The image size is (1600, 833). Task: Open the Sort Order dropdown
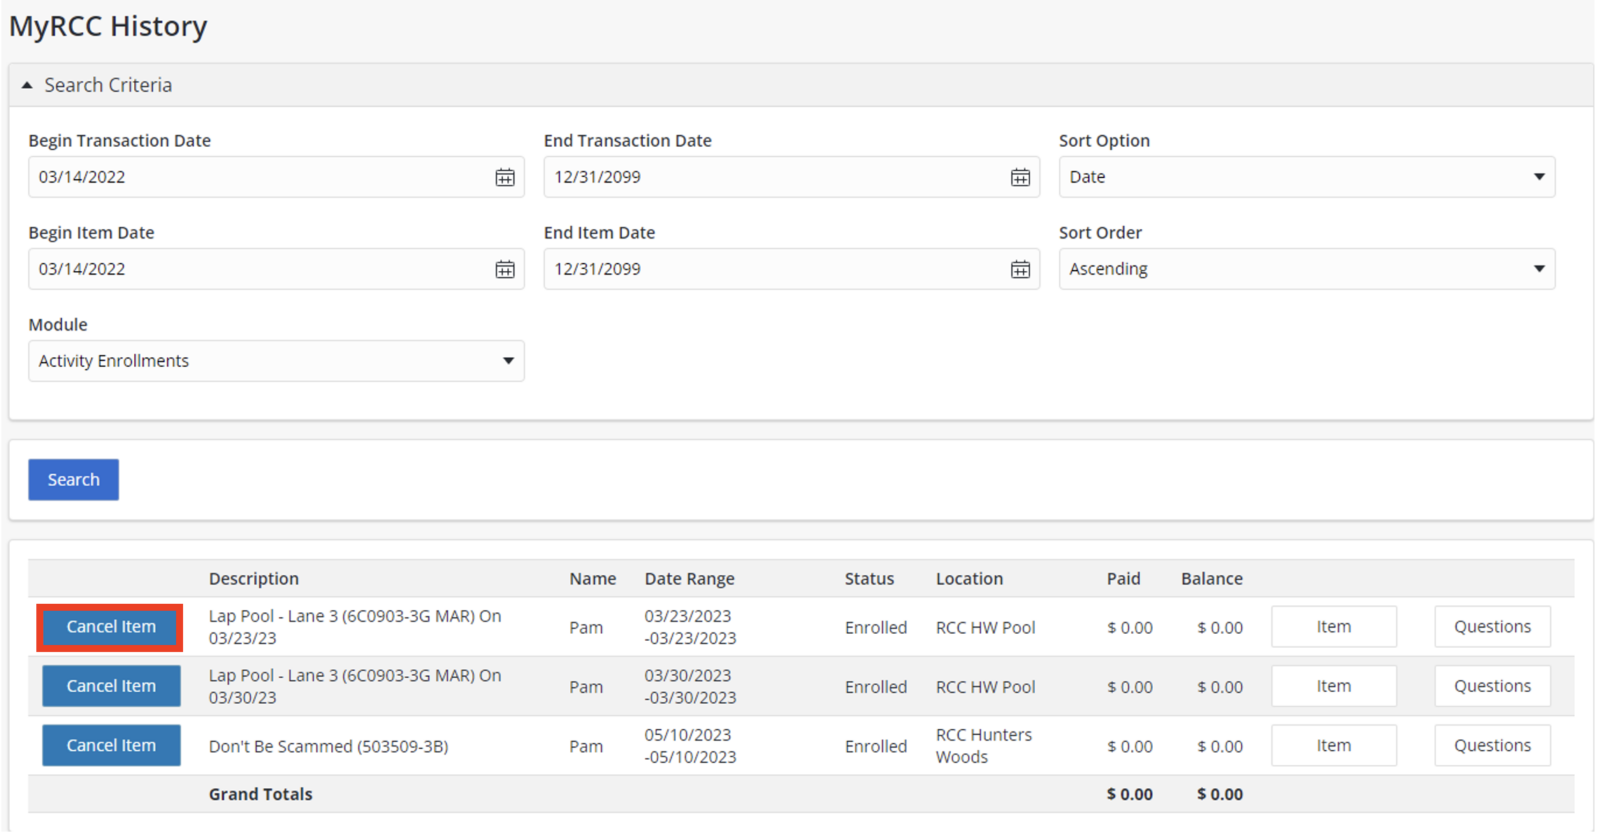[1306, 269]
